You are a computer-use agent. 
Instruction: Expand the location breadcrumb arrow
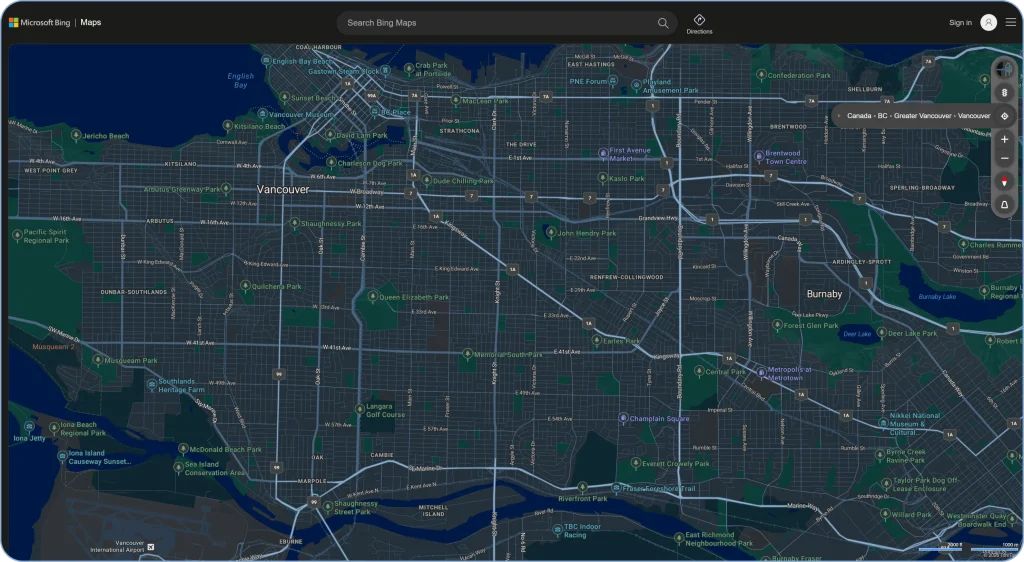coord(839,116)
